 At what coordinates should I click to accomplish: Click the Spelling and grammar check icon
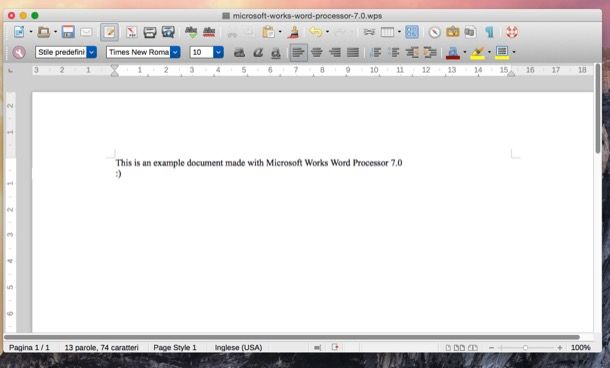click(191, 32)
